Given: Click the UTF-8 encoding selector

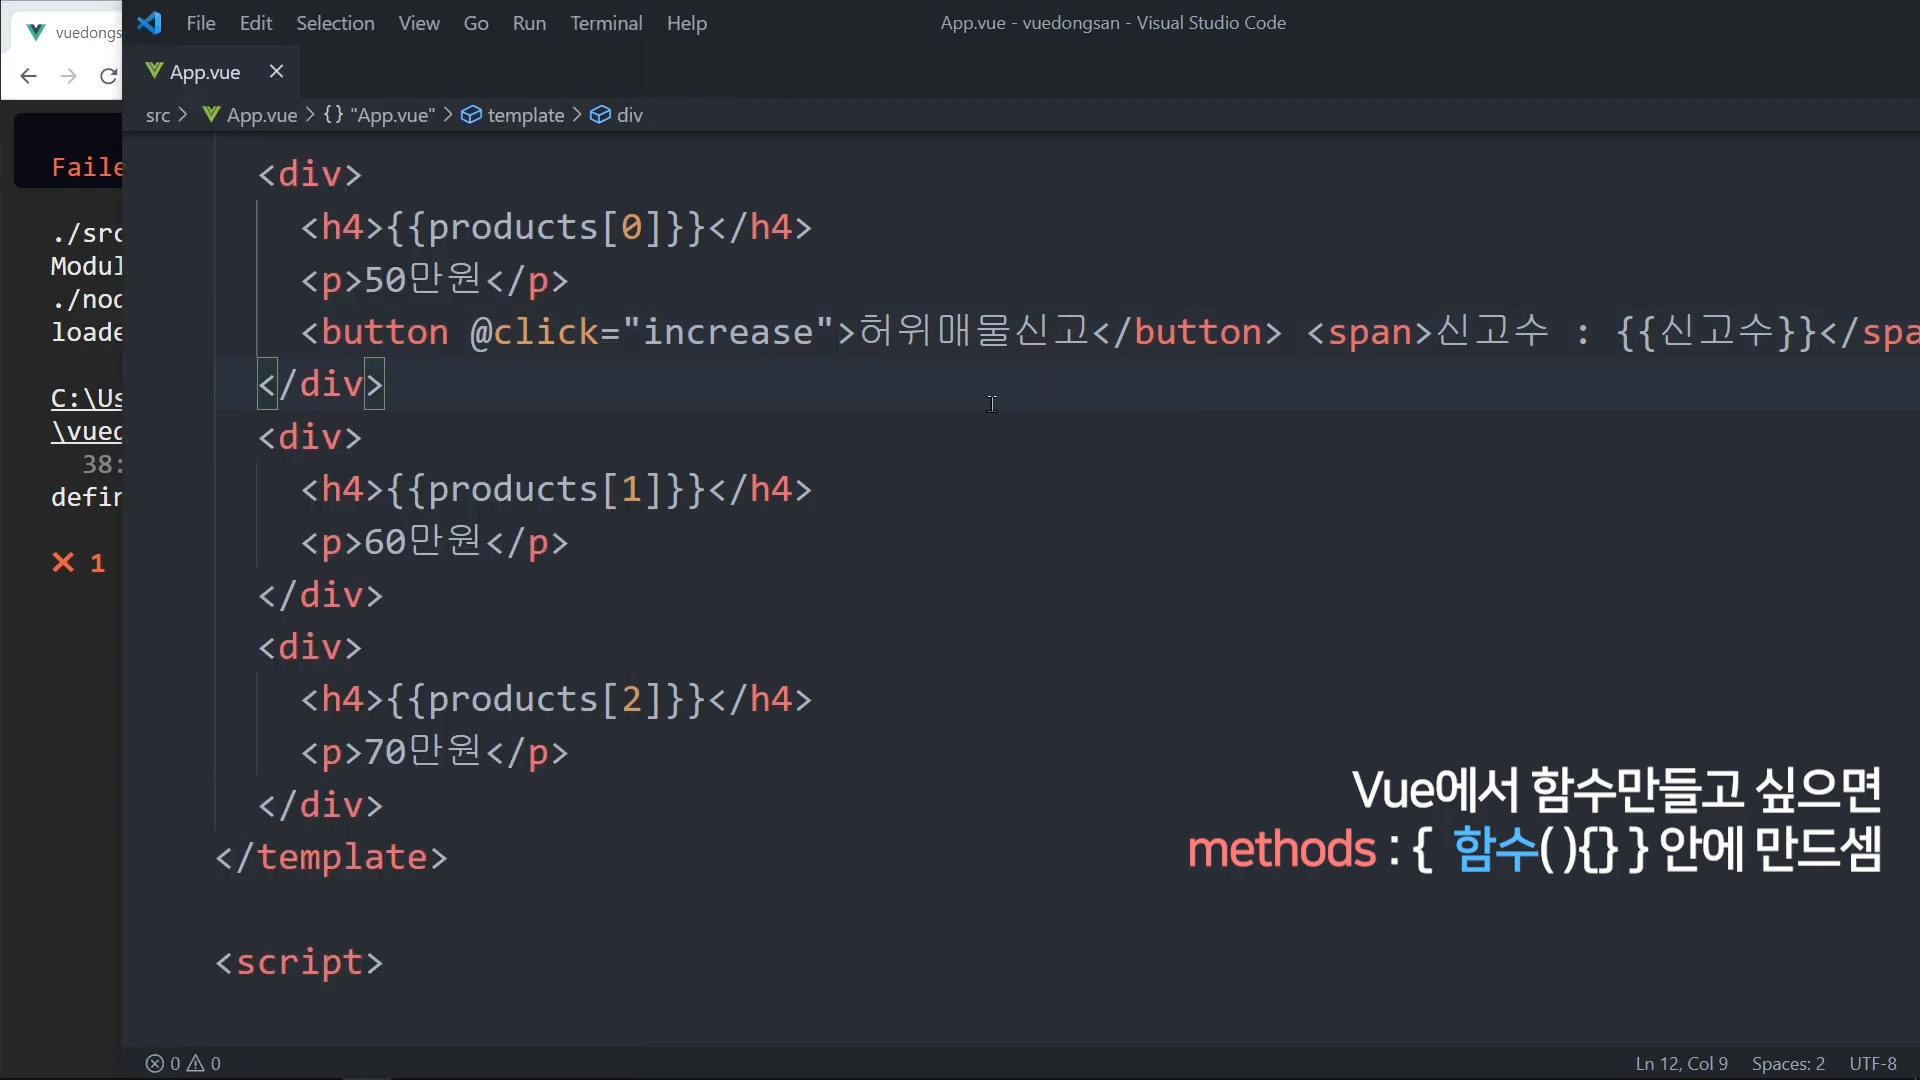Looking at the screenshot, I should coord(1872,1063).
